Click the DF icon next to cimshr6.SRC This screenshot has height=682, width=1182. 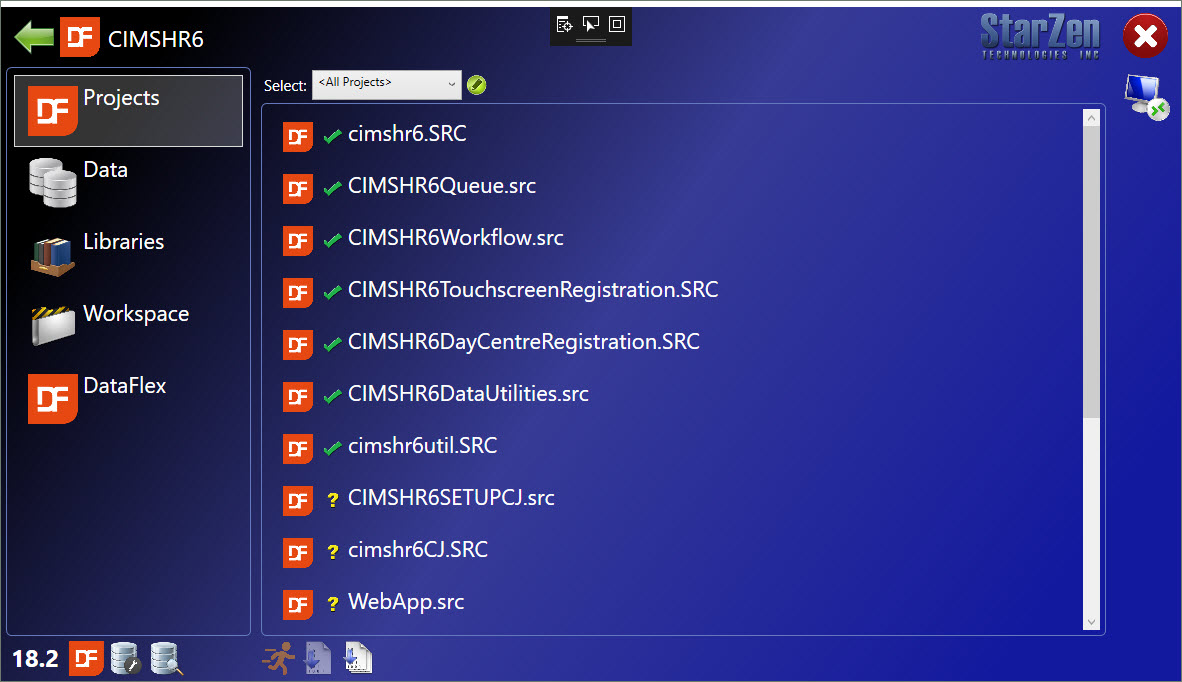pyautogui.click(x=298, y=136)
